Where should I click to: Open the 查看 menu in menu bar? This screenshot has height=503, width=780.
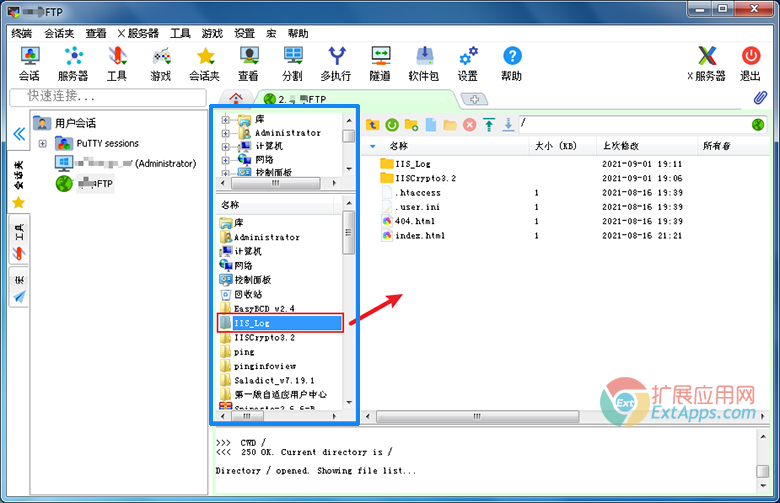tap(96, 33)
